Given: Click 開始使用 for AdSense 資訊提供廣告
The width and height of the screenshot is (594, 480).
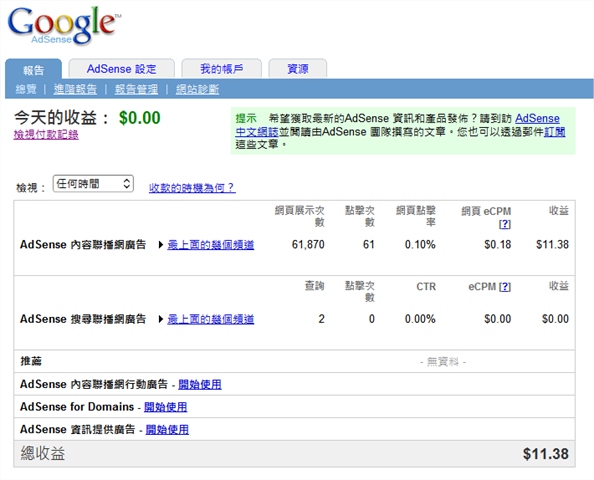Looking at the screenshot, I should 167,430.
